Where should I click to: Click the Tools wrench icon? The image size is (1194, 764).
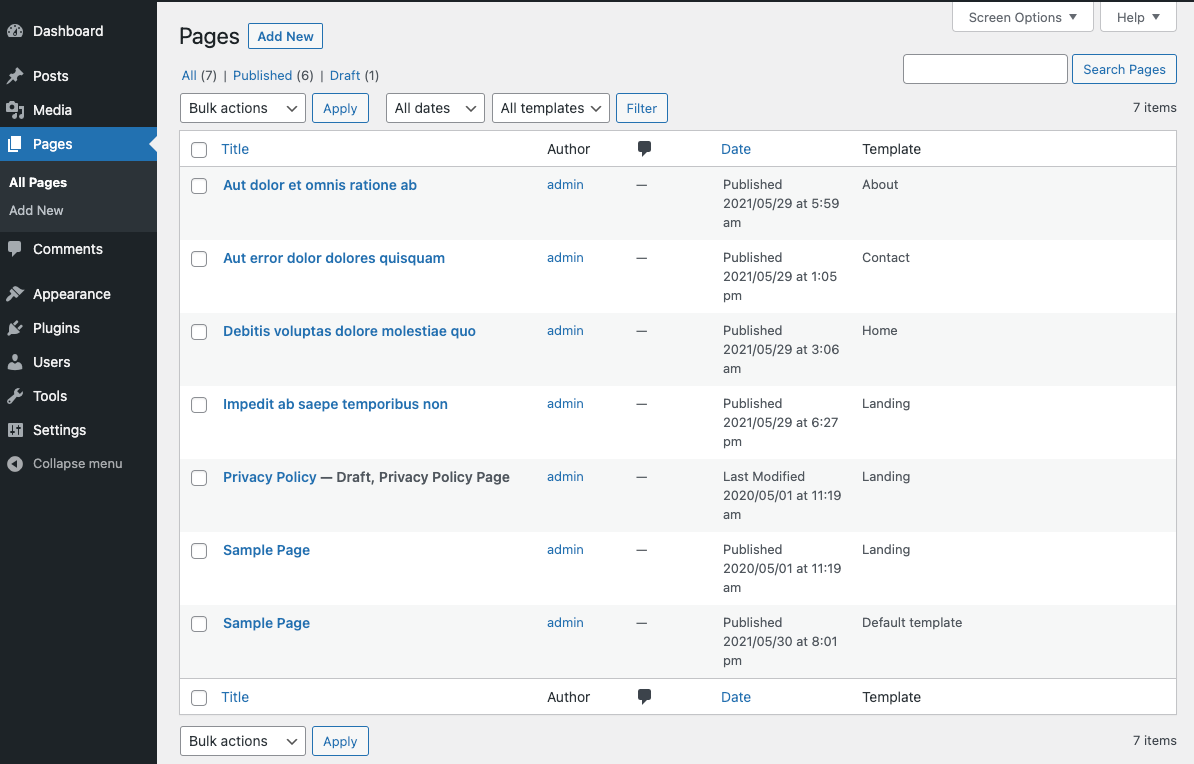click(x=15, y=396)
